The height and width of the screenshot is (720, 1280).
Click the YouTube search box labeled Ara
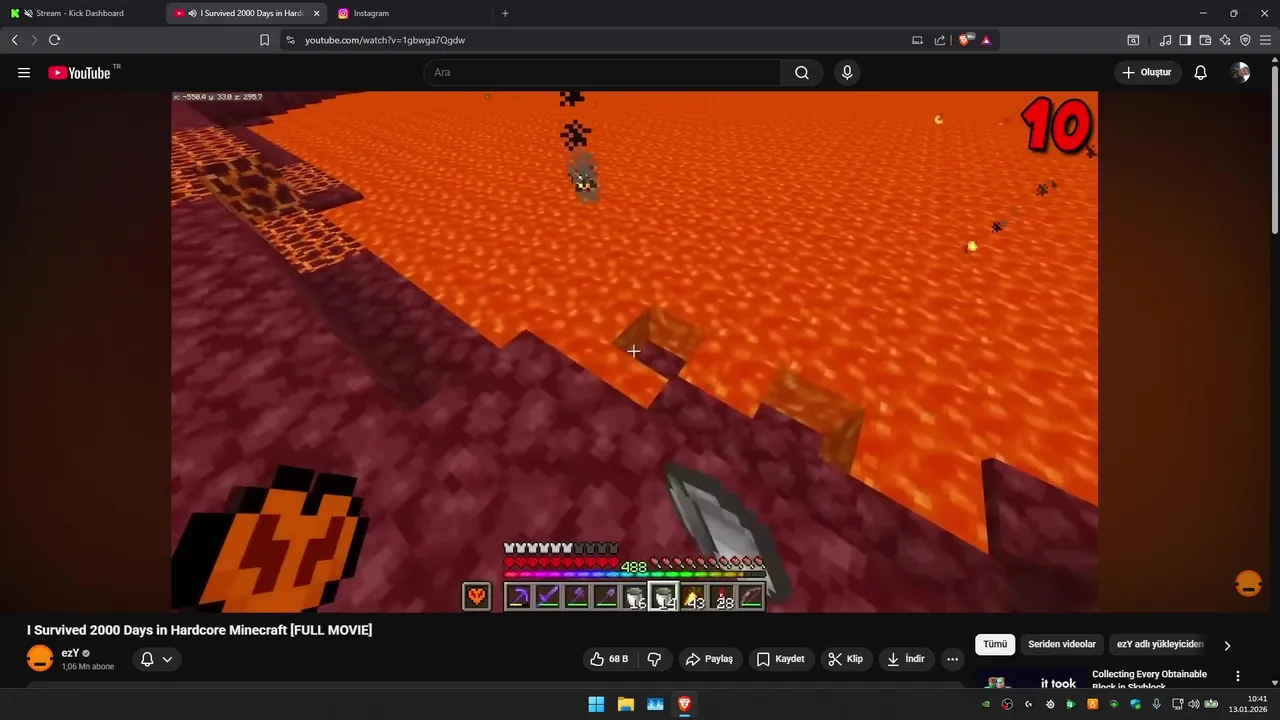(x=602, y=73)
